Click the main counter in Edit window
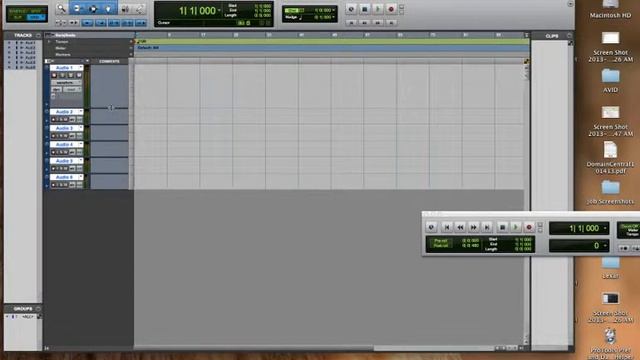 [197, 11]
